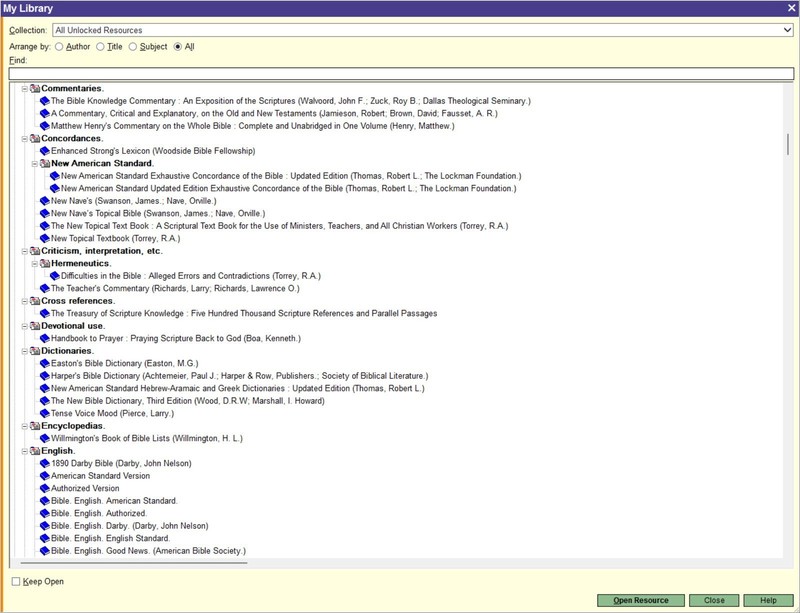Click book icon beside Treasury of Scripture Knowledge
Image resolution: width=800 pixels, height=613 pixels.
[x=45, y=313]
